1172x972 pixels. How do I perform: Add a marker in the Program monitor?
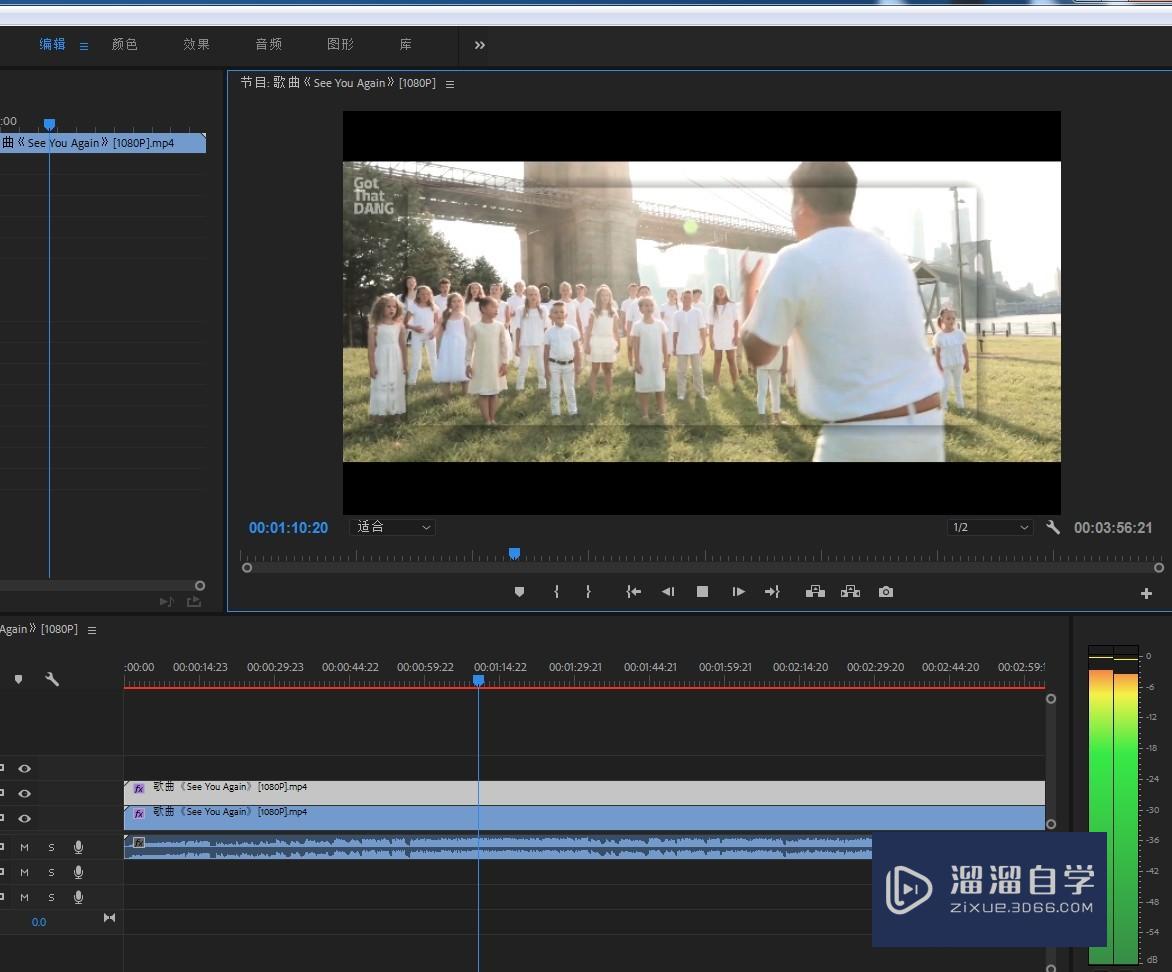(x=519, y=592)
